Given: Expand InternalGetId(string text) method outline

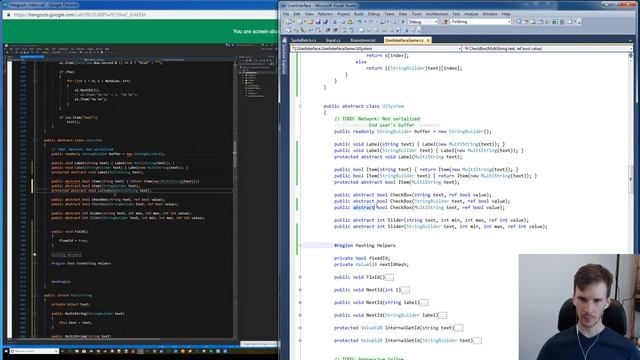Looking at the screenshot, I should click(x=300, y=328).
